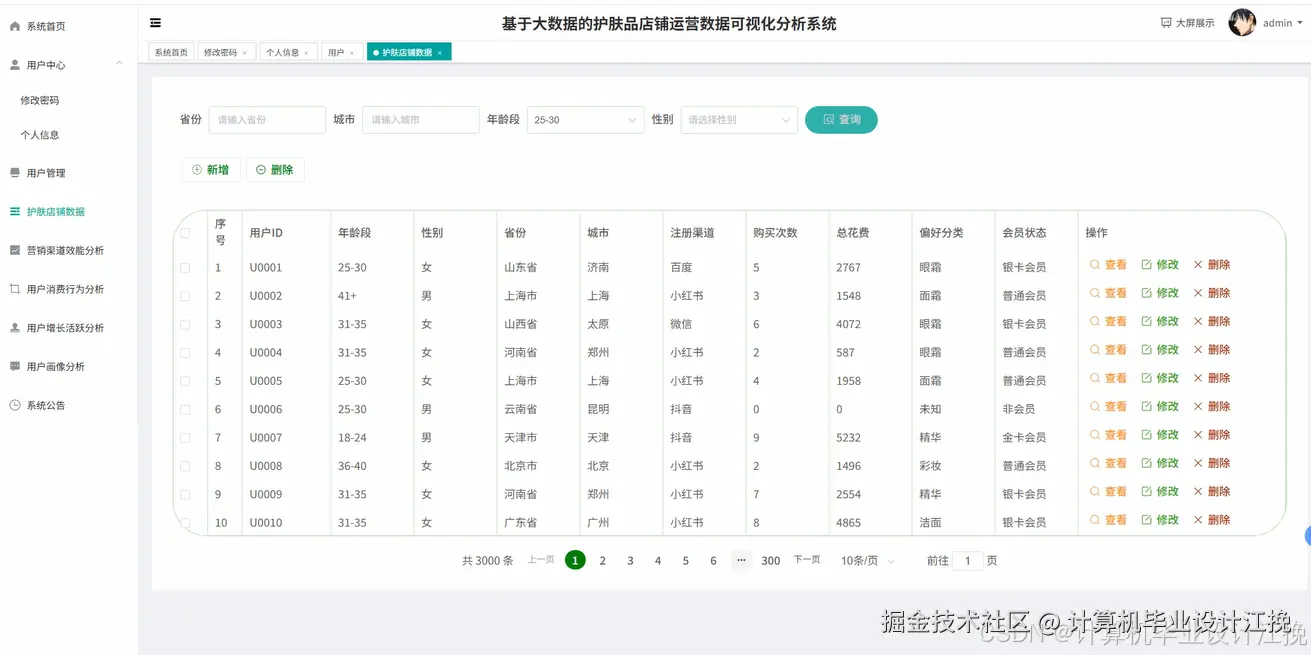Viewport: 1311px width, 655px height.
Task: Open 大屏展示 big-screen display
Action: pos(1188,23)
